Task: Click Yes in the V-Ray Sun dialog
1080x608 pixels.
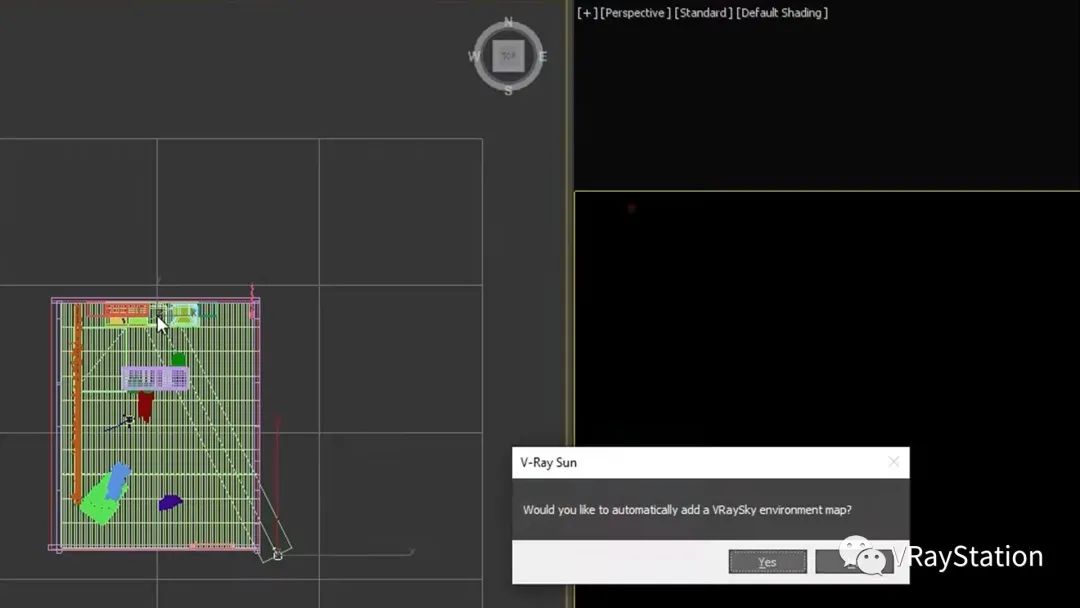Action: click(767, 561)
